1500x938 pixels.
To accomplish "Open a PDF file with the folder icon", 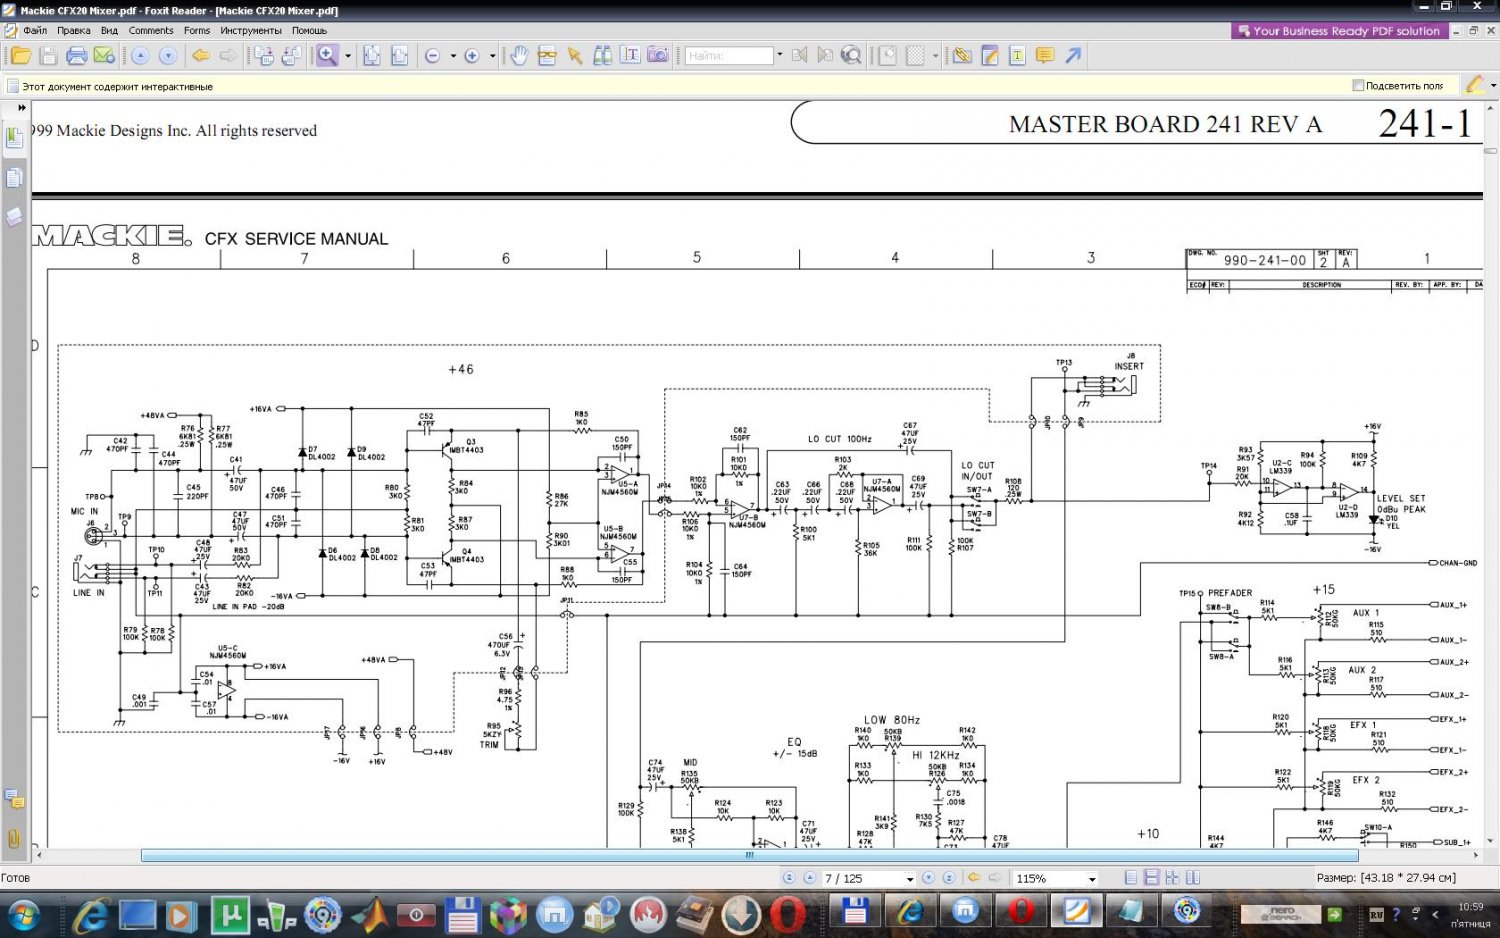I will pyautogui.click(x=20, y=56).
